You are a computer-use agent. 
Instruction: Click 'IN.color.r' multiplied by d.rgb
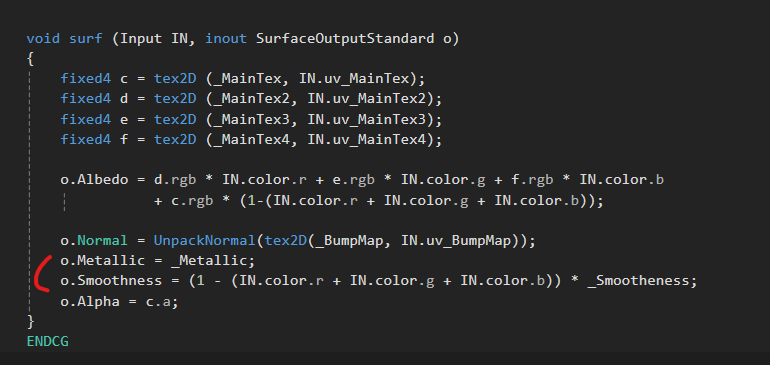tap(265, 180)
